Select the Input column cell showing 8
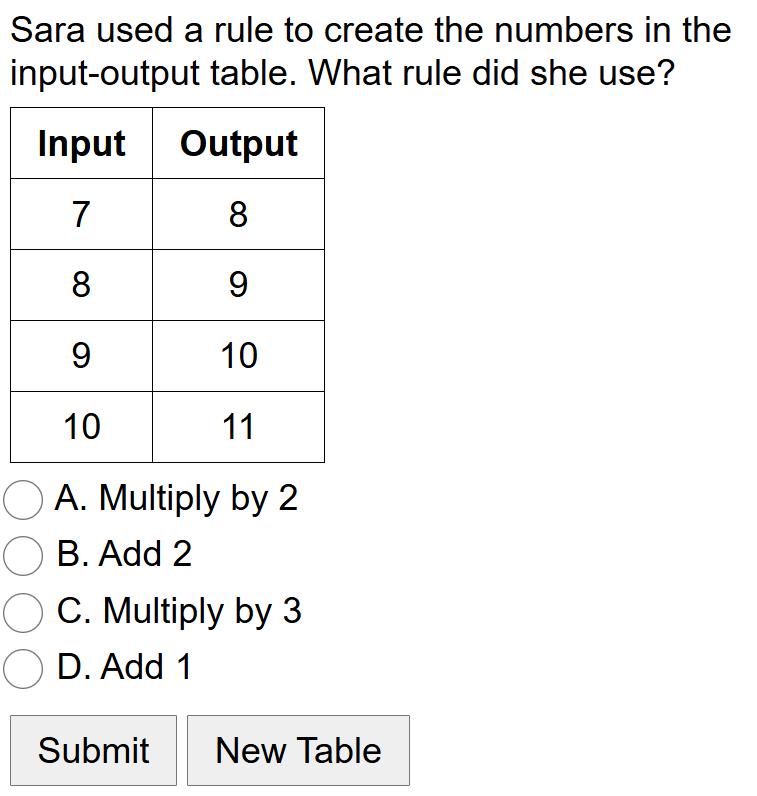 (x=81, y=285)
